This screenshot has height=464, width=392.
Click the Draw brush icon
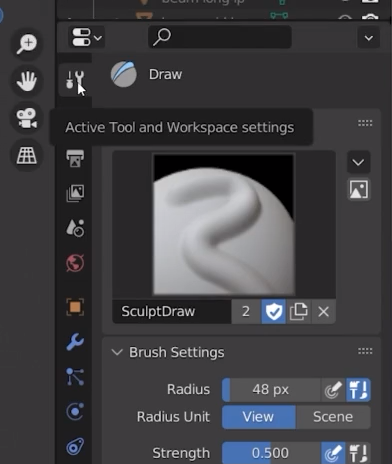tap(124, 74)
